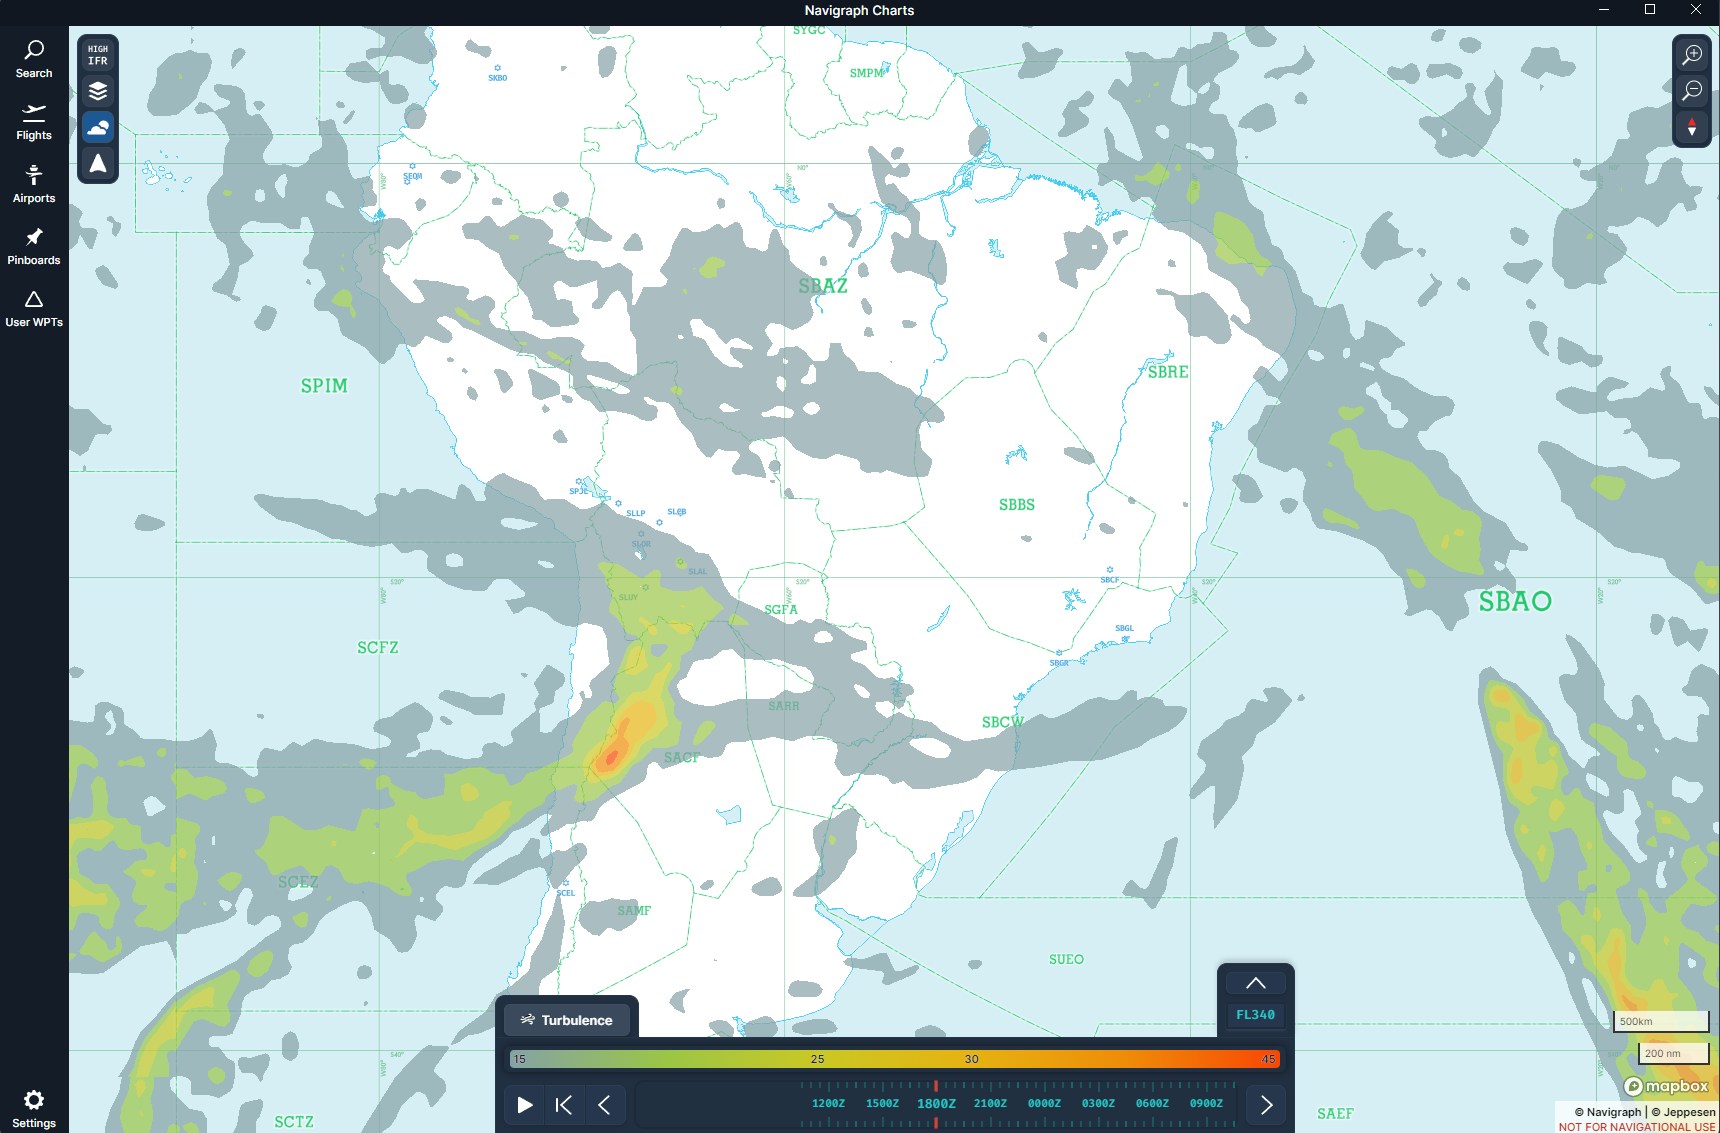Open User WPTs section
Image resolution: width=1720 pixels, height=1133 pixels.
[34, 309]
